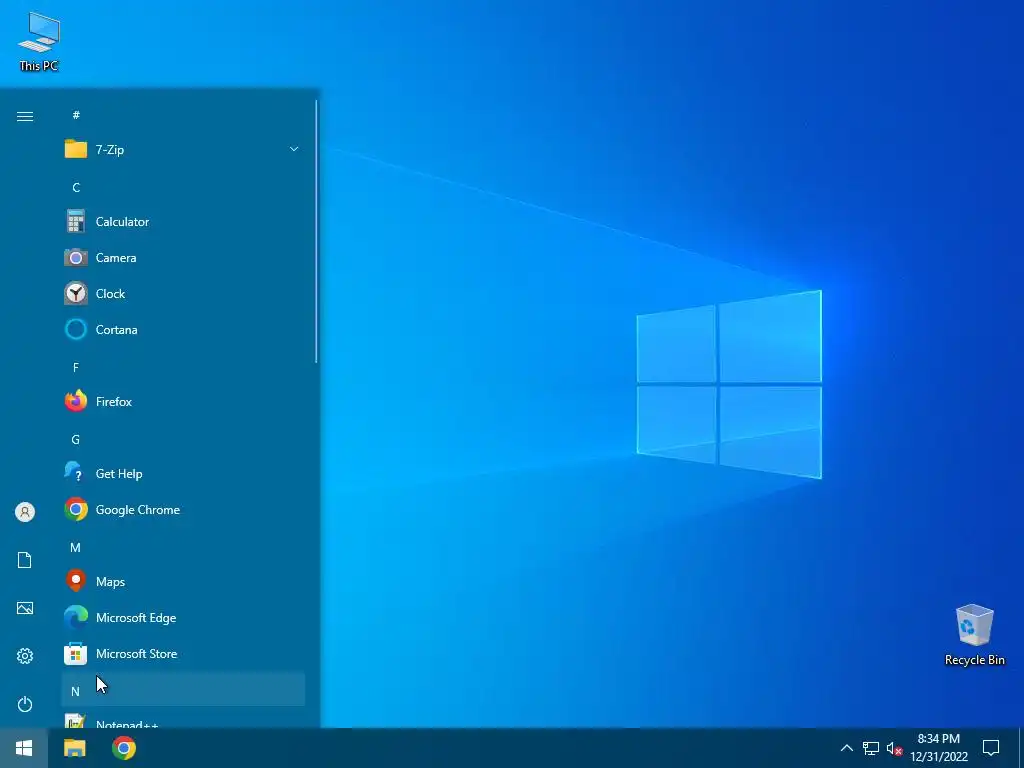1024x768 pixels.
Task: Click the Power button in Start sidebar
Action: click(x=25, y=704)
